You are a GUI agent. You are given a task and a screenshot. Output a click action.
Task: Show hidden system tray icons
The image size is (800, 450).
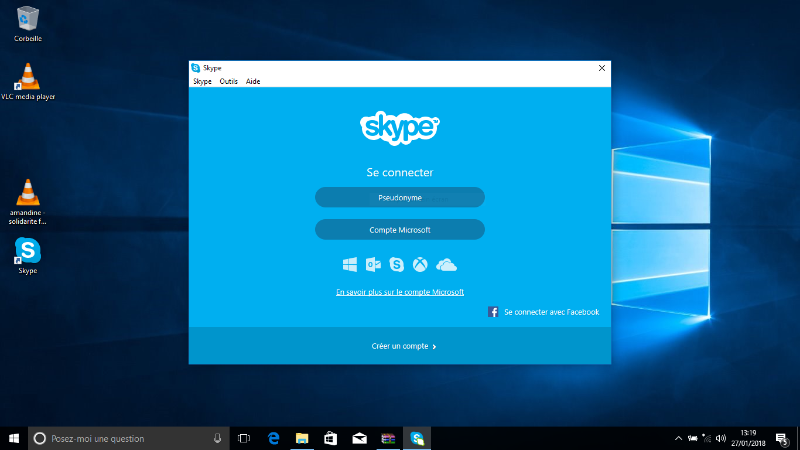pos(678,438)
